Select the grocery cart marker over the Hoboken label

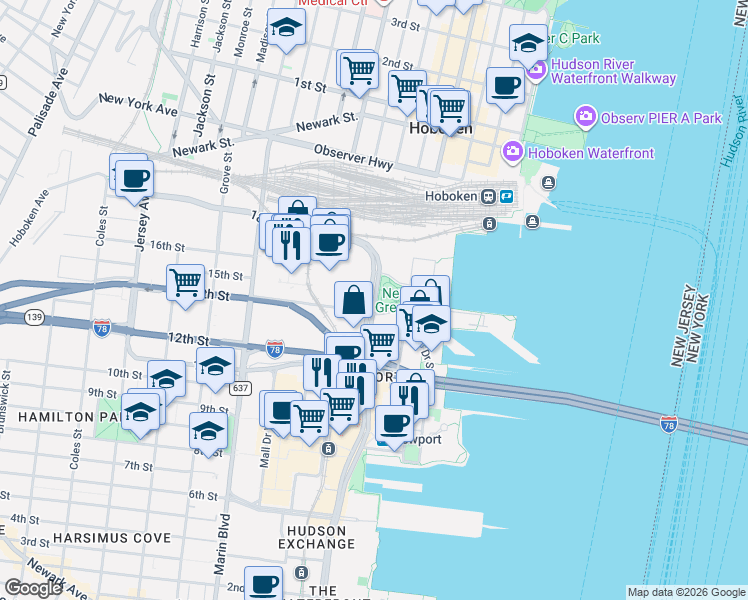coord(450,110)
